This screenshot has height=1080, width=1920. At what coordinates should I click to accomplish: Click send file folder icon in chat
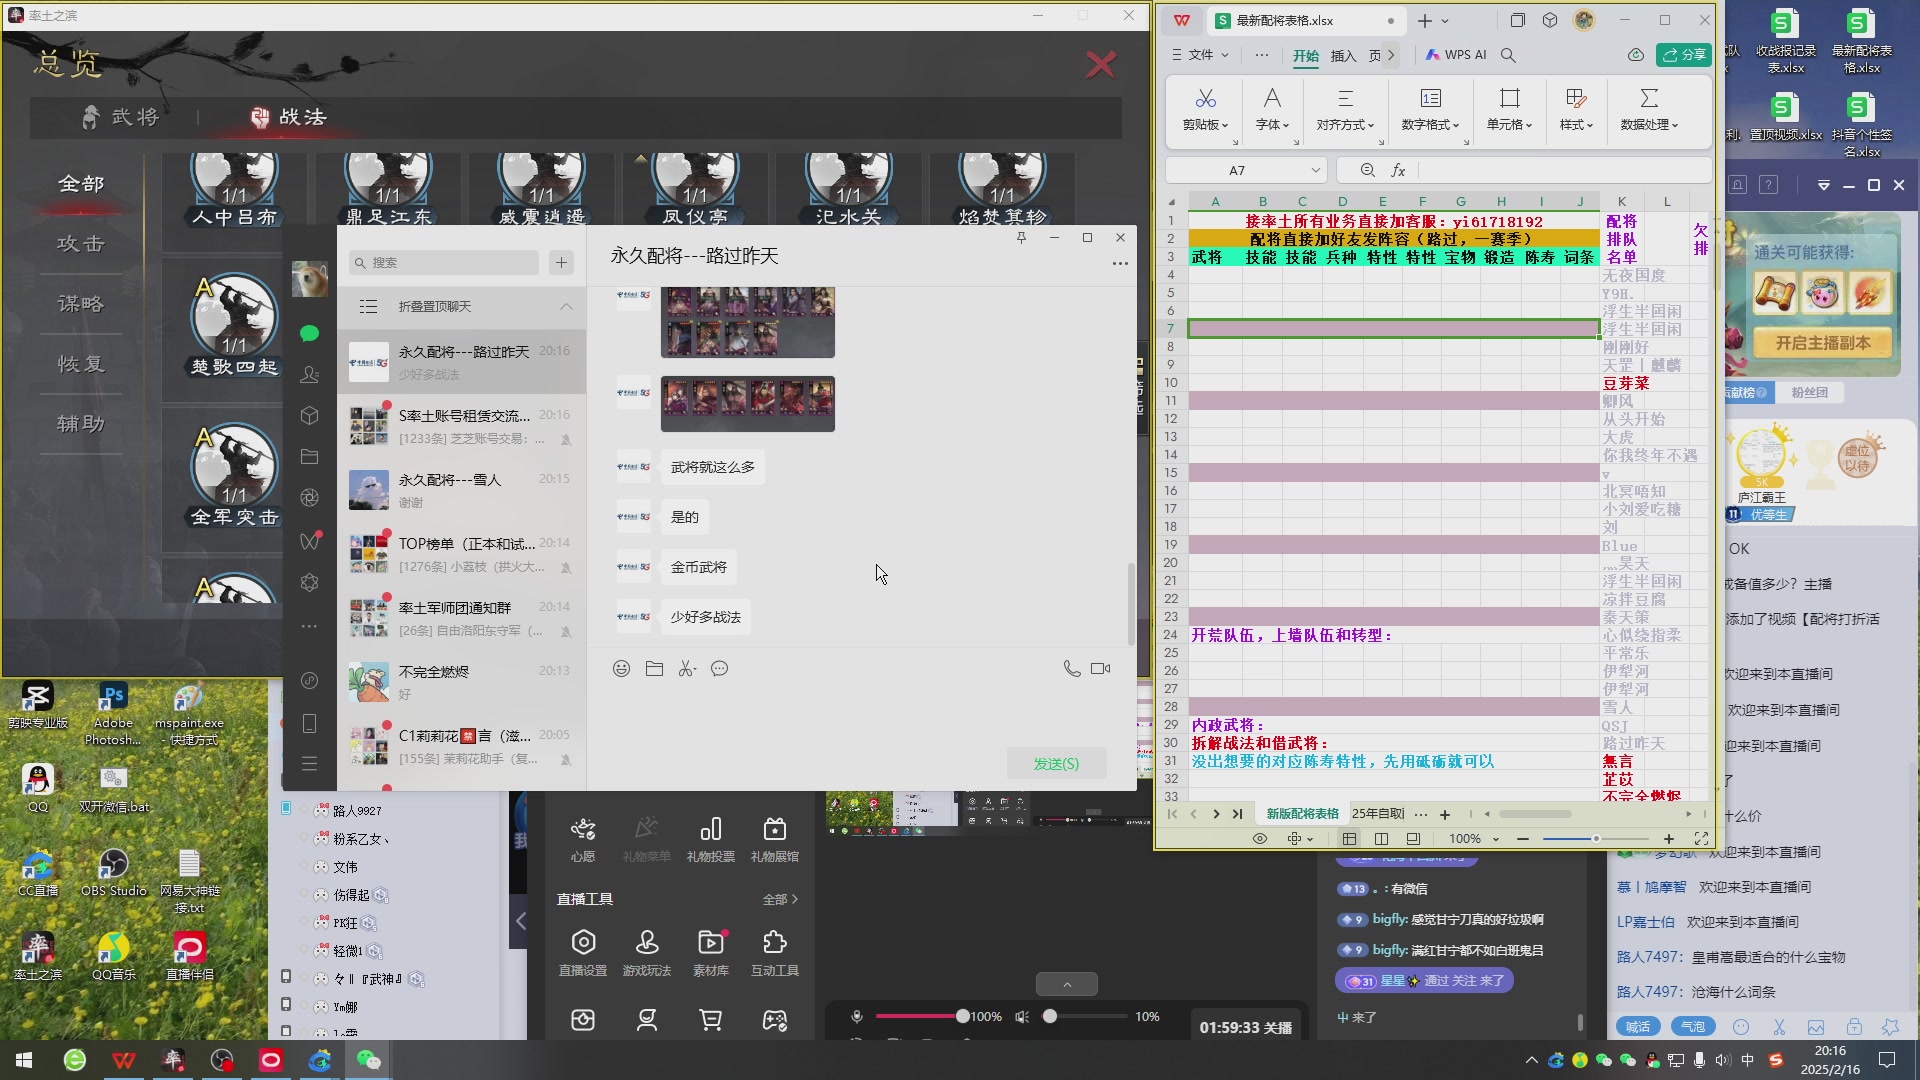click(654, 669)
